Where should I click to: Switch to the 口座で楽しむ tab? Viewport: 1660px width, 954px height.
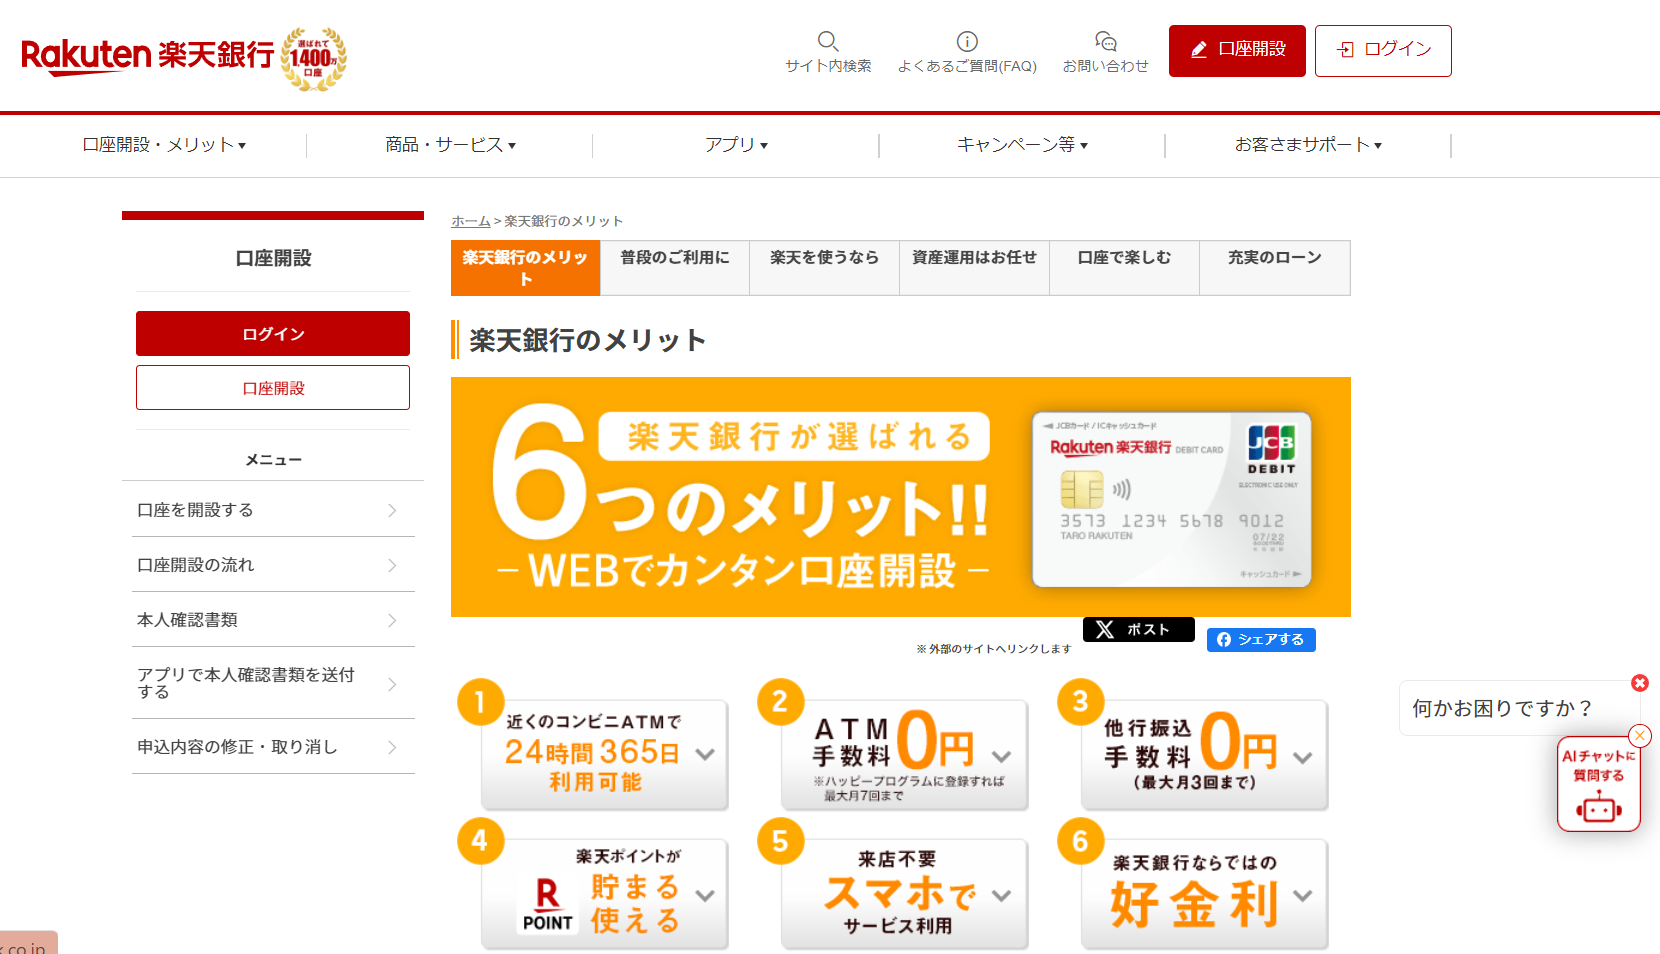1125,268
